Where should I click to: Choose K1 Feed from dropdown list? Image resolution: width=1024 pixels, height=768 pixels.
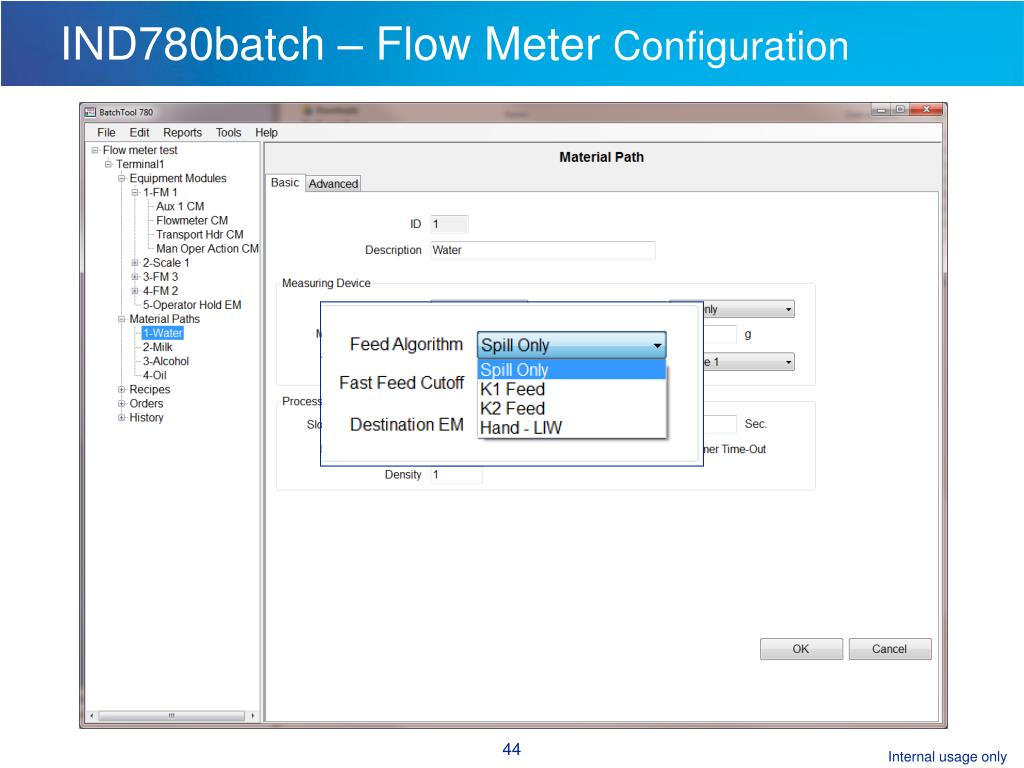click(x=571, y=389)
